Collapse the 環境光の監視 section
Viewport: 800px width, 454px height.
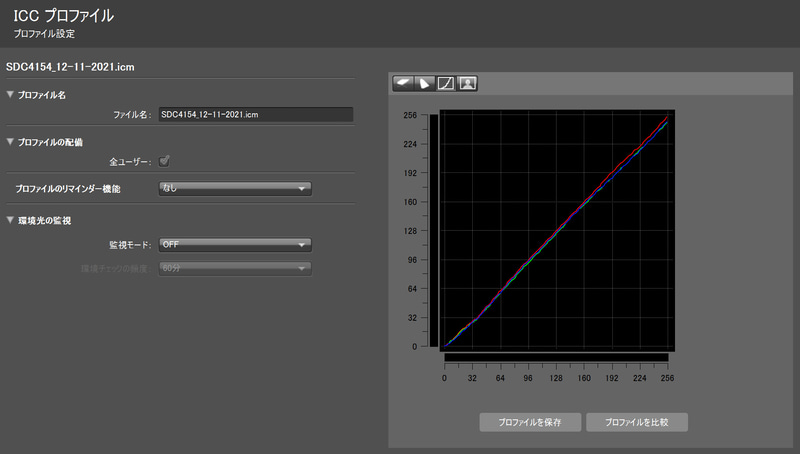[10, 220]
